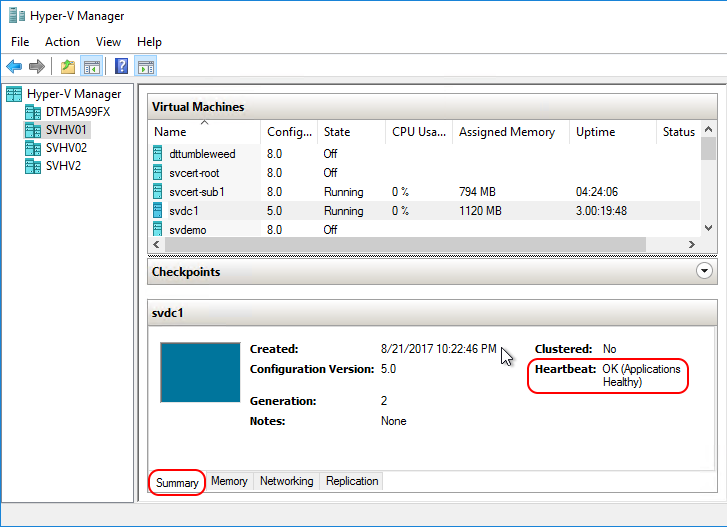This screenshot has width=727, height=527.
Task: Click the SVHV2 server icon
Action: (x=33, y=166)
